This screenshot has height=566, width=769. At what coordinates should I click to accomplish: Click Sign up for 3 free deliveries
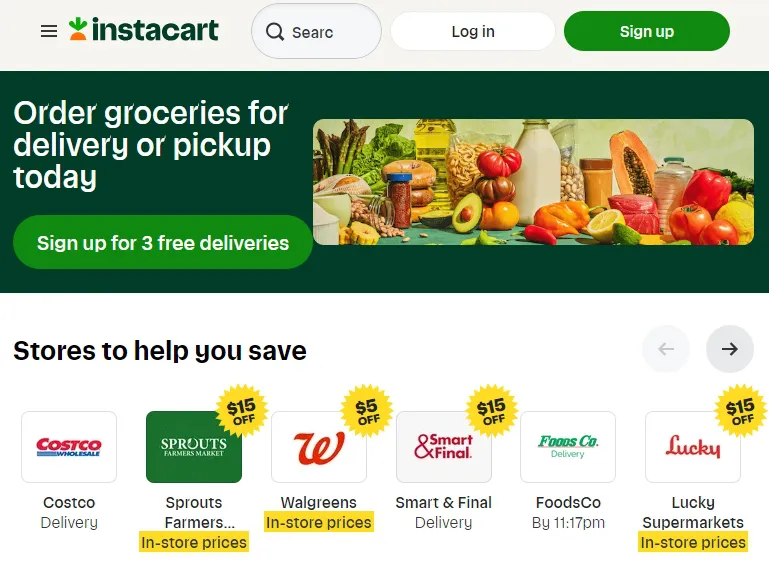pos(163,242)
